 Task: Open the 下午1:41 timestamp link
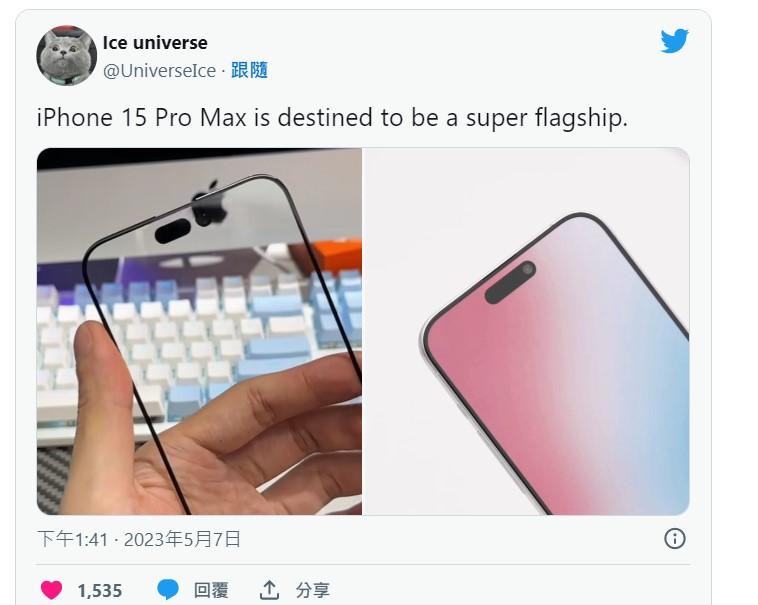(73, 539)
